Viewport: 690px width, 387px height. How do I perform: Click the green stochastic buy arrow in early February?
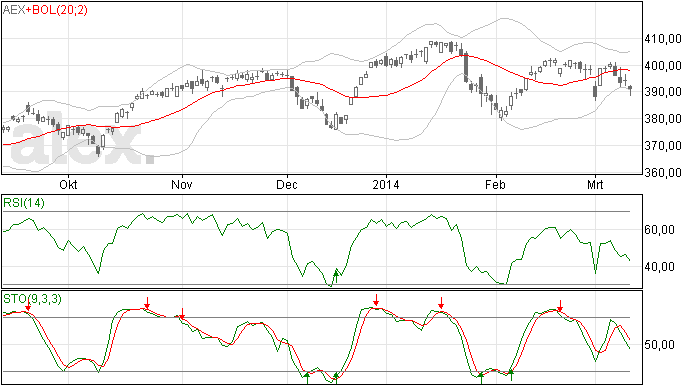511,375
